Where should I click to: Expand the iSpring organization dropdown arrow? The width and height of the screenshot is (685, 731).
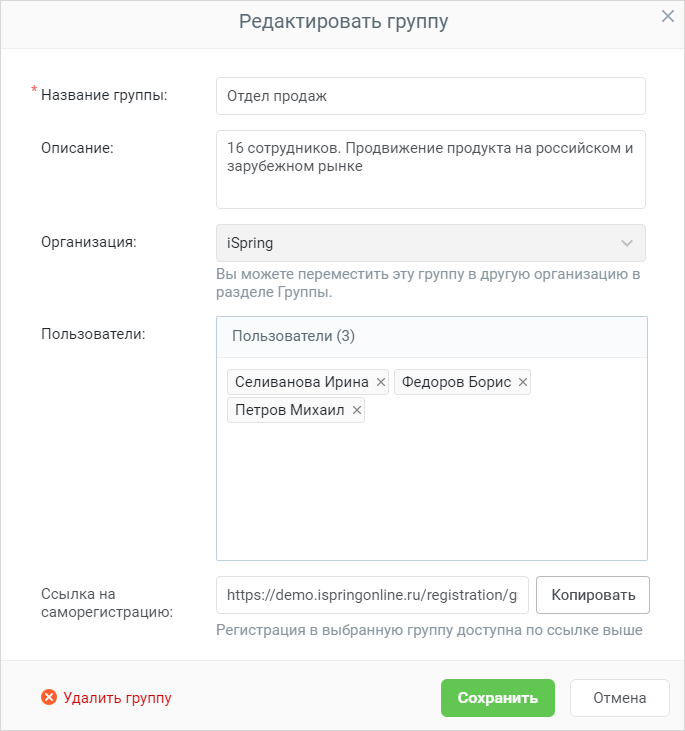pyautogui.click(x=627, y=243)
